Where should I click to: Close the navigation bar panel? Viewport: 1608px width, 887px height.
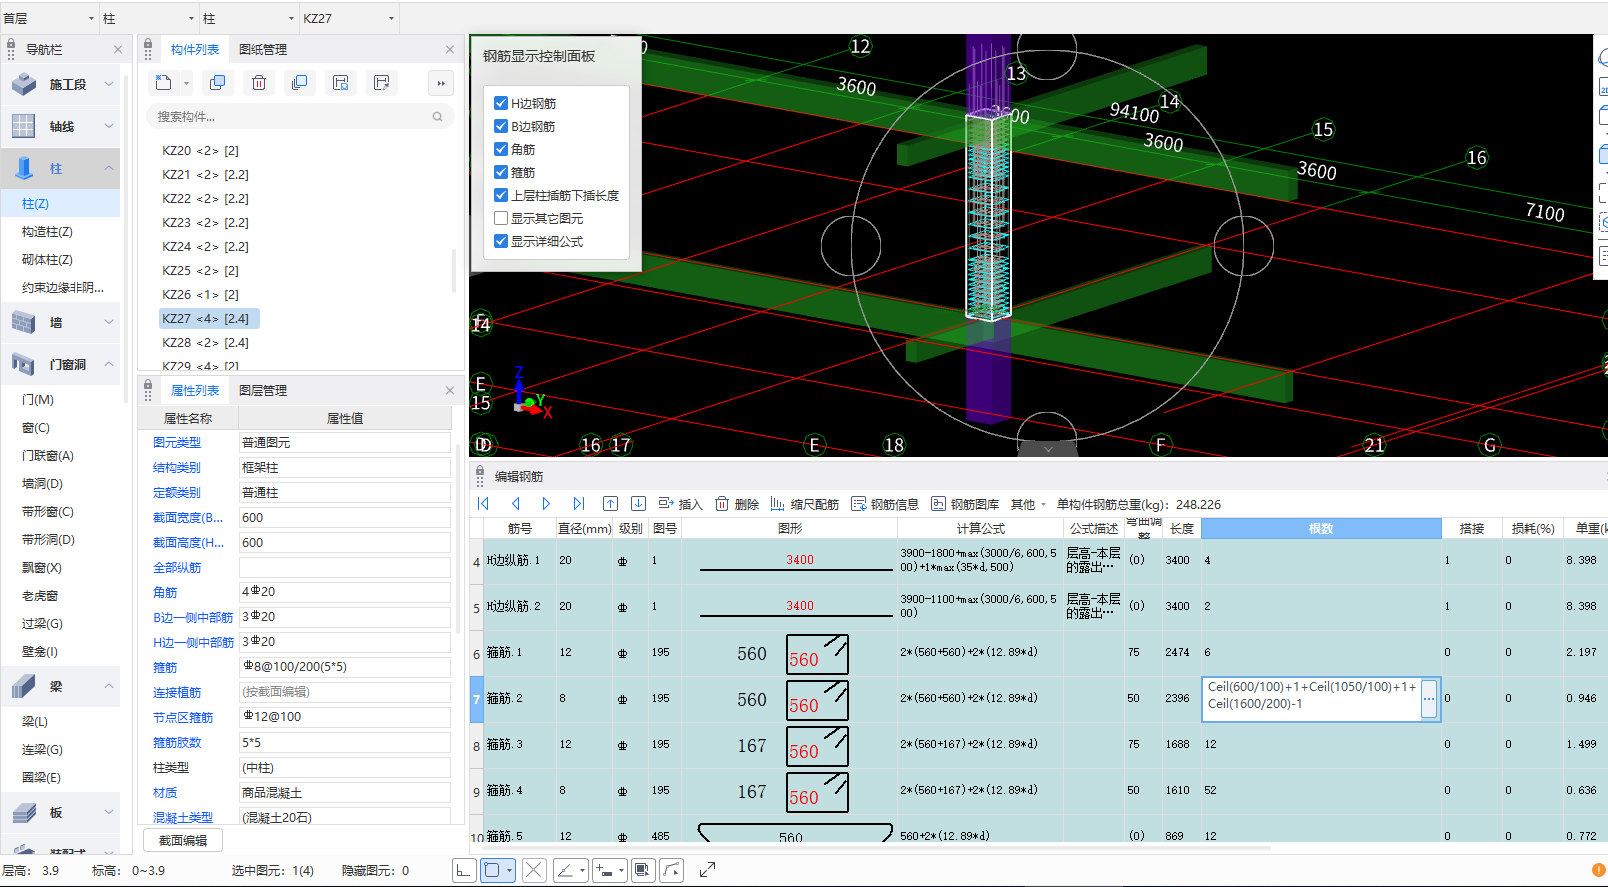pos(118,49)
